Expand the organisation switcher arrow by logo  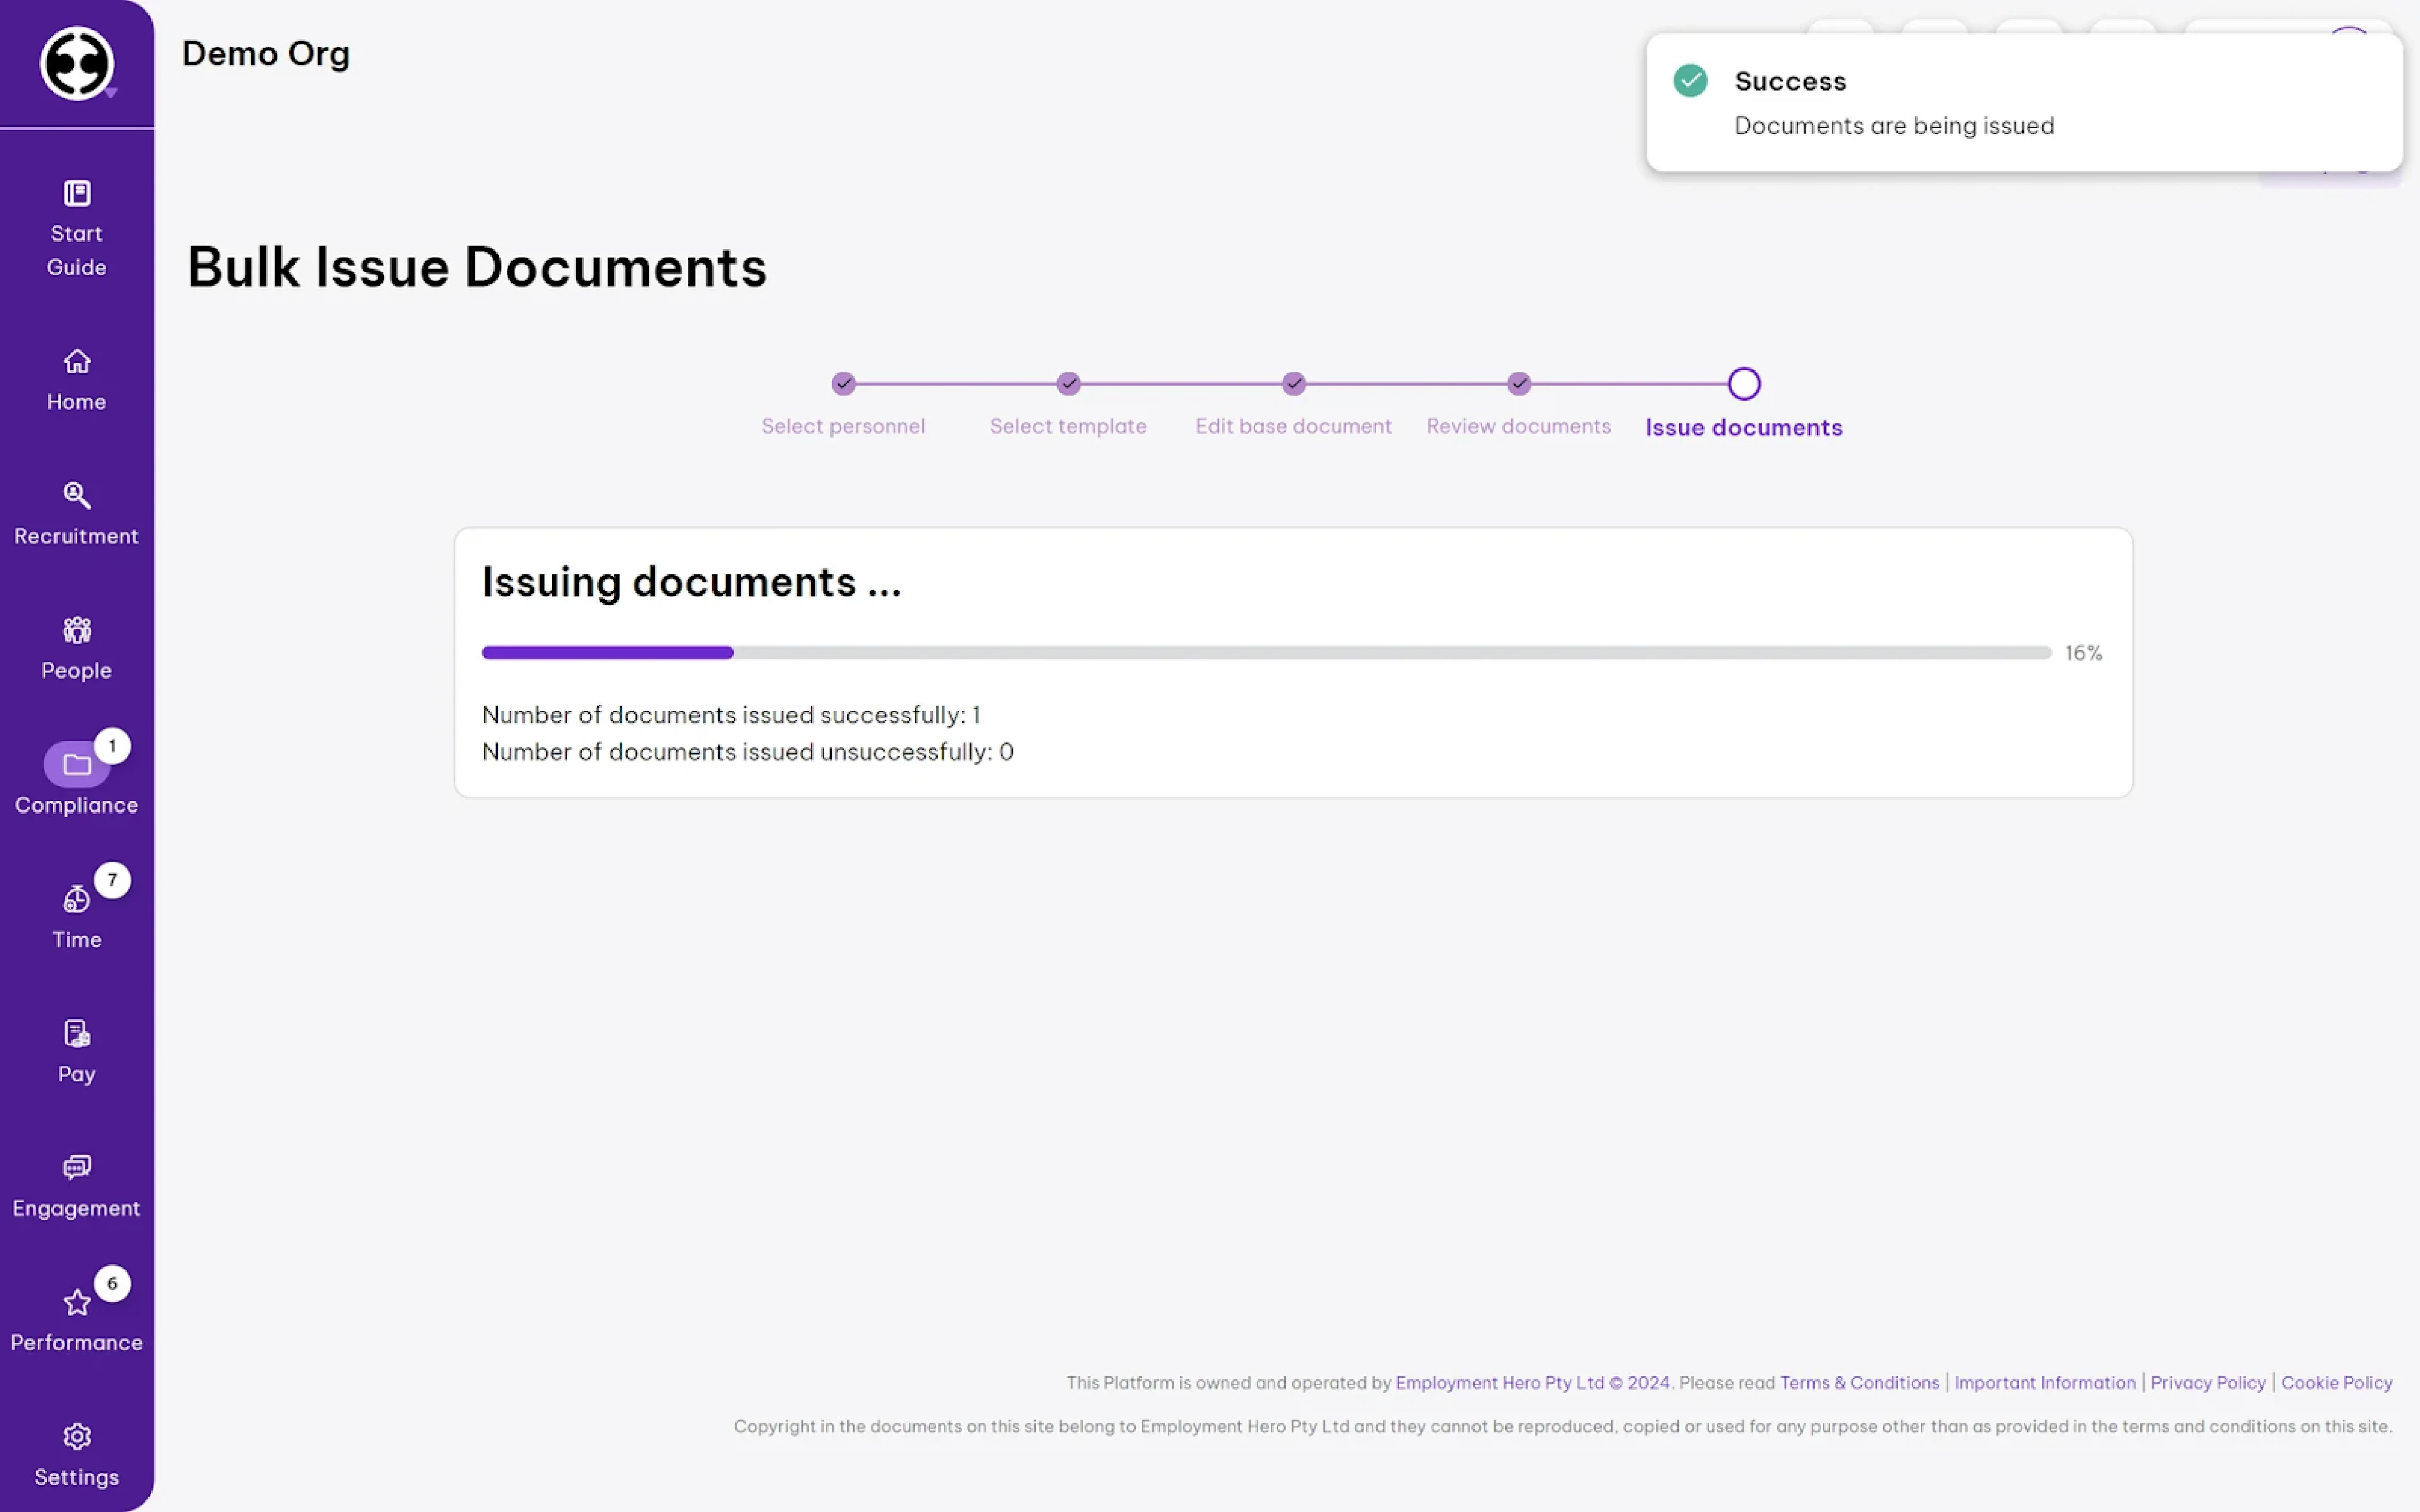tap(111, 93)
